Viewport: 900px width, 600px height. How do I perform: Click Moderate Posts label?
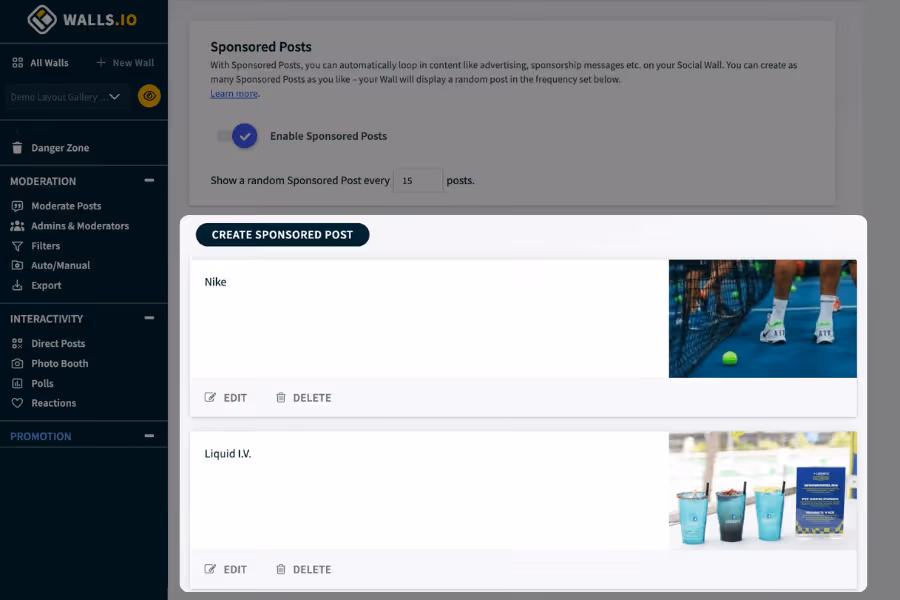[x=66, y=206]
